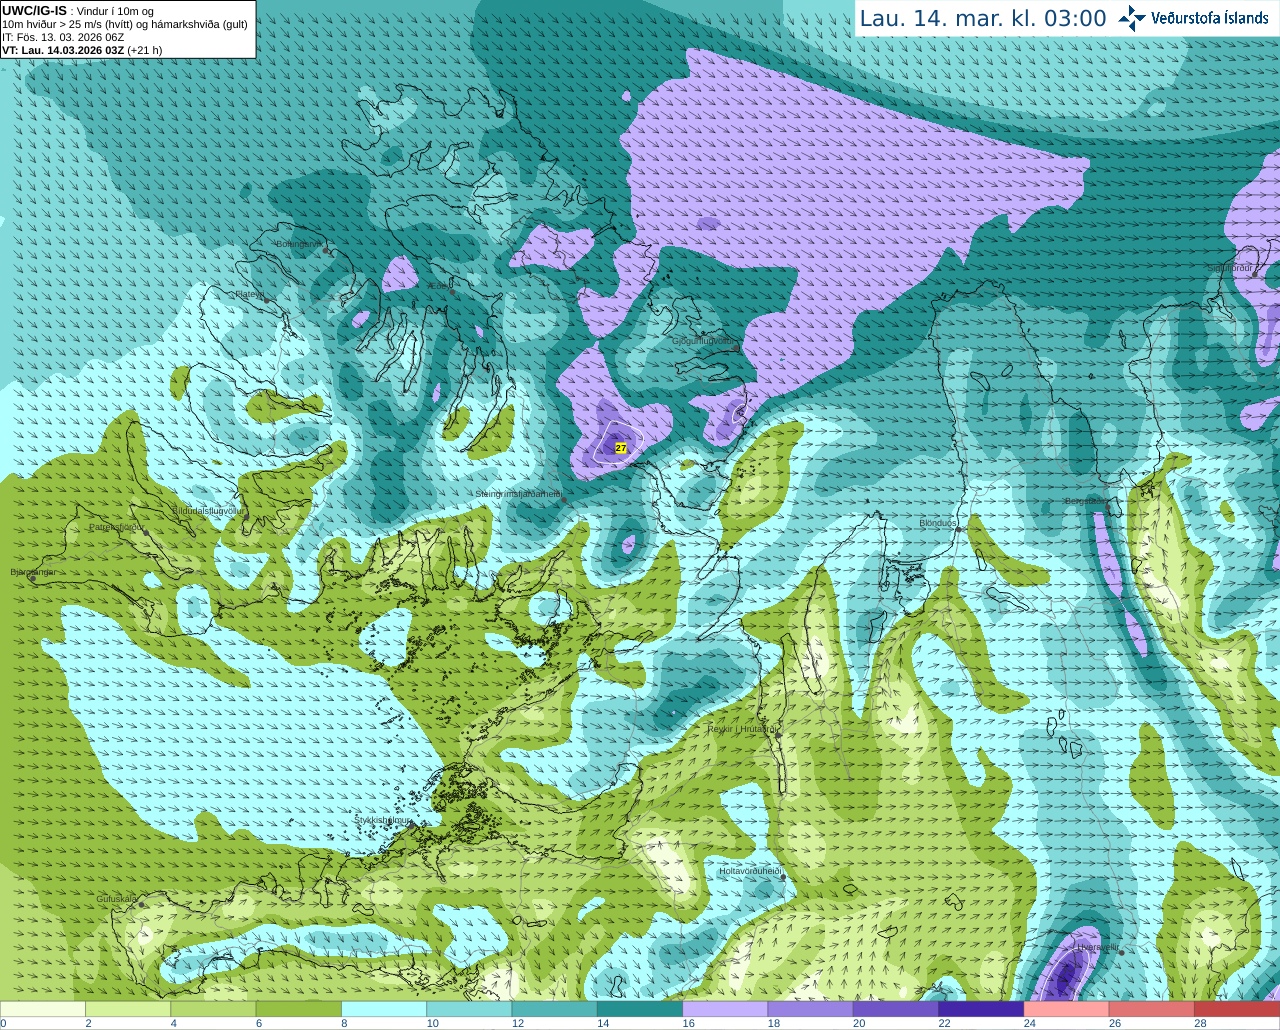Click the Stykkishólmur station label
This screenshot has height=1030, width=1280.
[x=382, y=820]
